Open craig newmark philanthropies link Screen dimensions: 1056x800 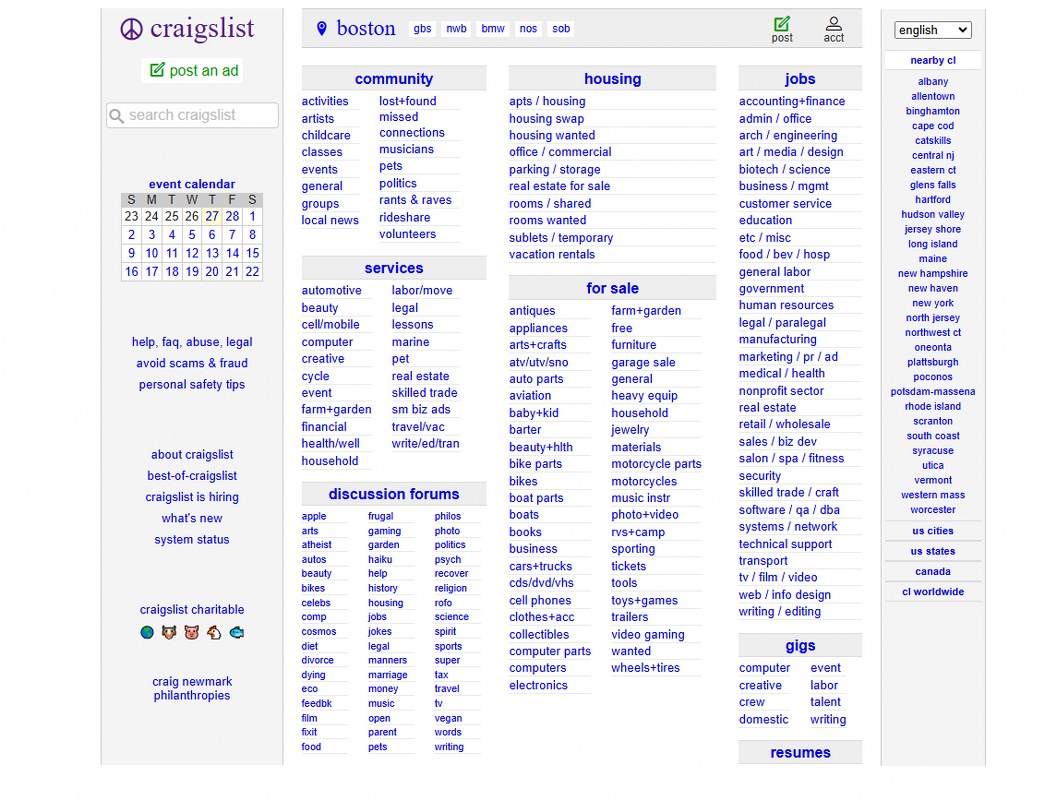click(x=192, y=688)
